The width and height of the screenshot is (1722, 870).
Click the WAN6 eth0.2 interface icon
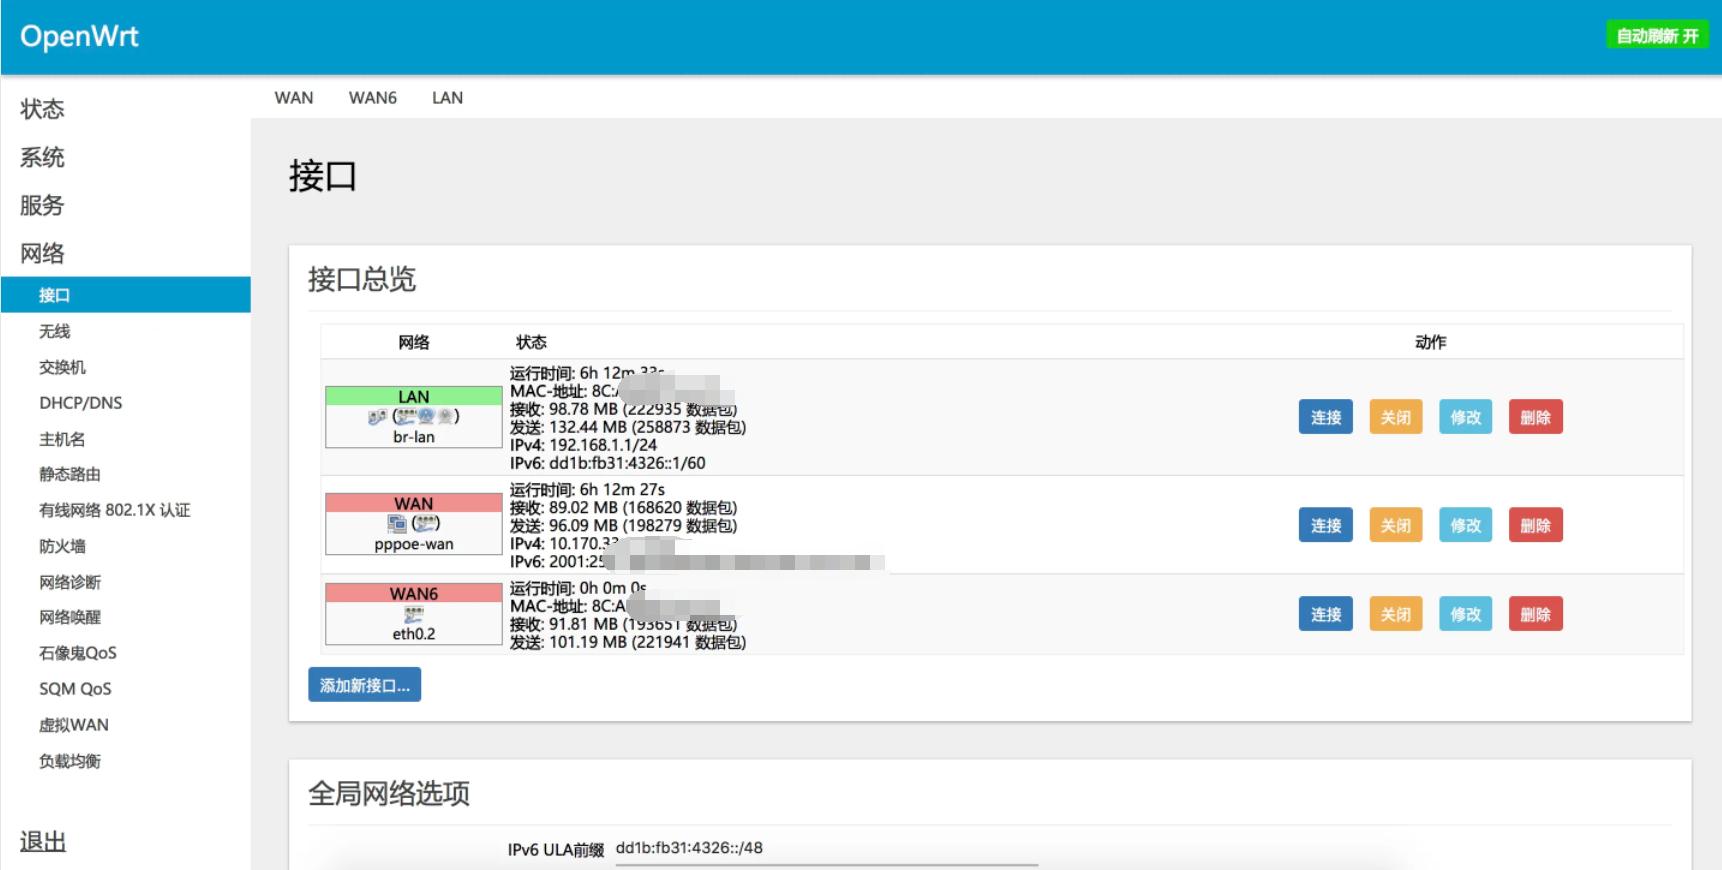pyautogui.click(x=414, y=614)
